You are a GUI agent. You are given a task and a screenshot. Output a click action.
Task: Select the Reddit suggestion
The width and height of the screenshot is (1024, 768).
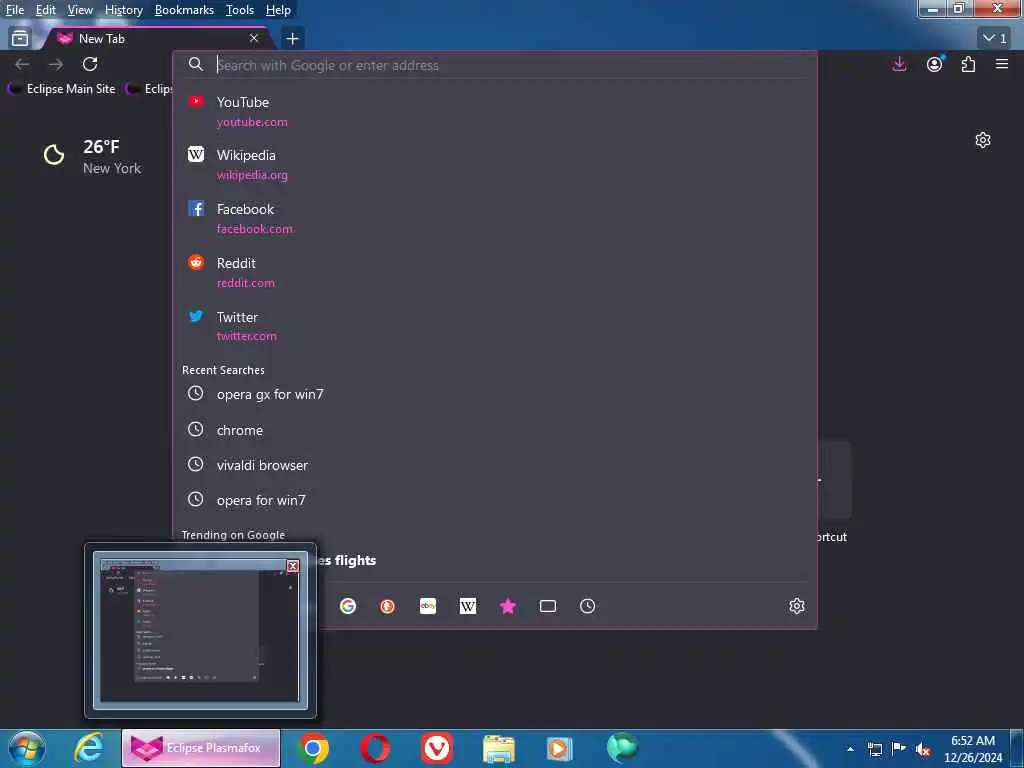click(495, 272)
